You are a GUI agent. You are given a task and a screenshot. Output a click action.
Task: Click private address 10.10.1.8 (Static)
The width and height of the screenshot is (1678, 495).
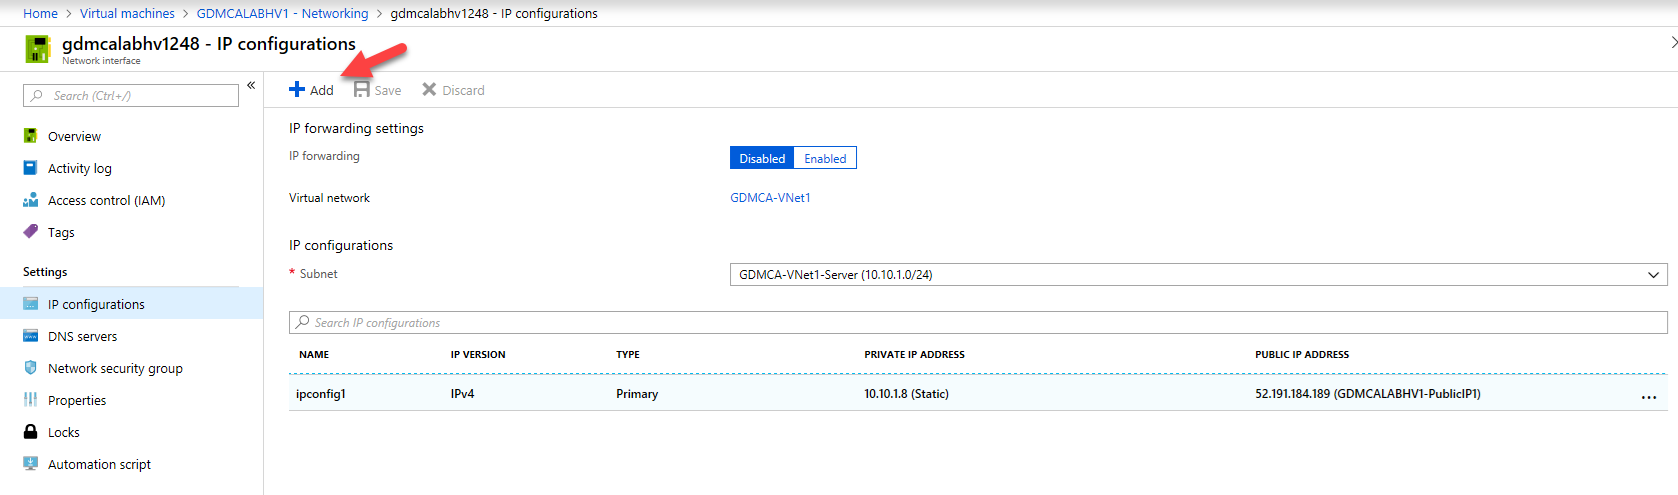[906, 394]
